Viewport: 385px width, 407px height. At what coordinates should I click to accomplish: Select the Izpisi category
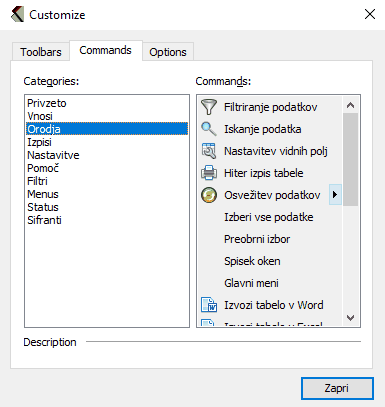point(107,142)
